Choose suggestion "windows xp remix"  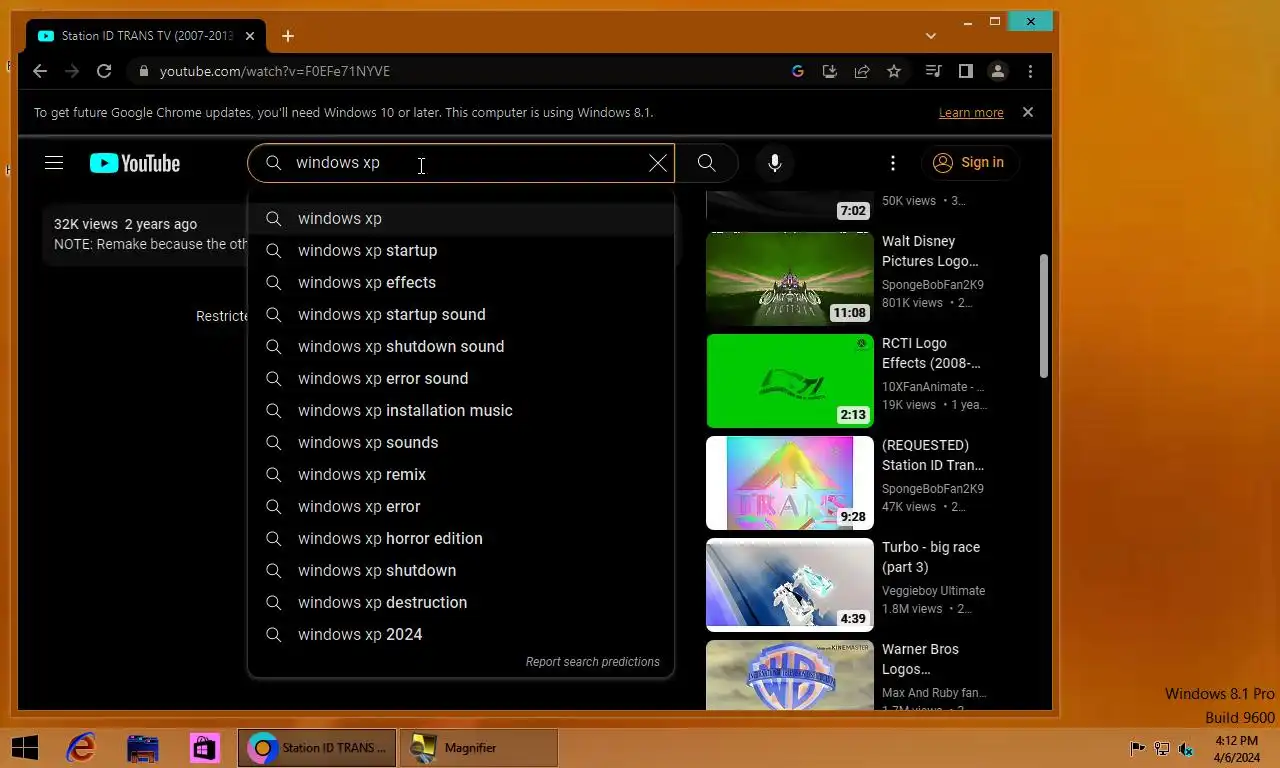(x=460, y=474)
